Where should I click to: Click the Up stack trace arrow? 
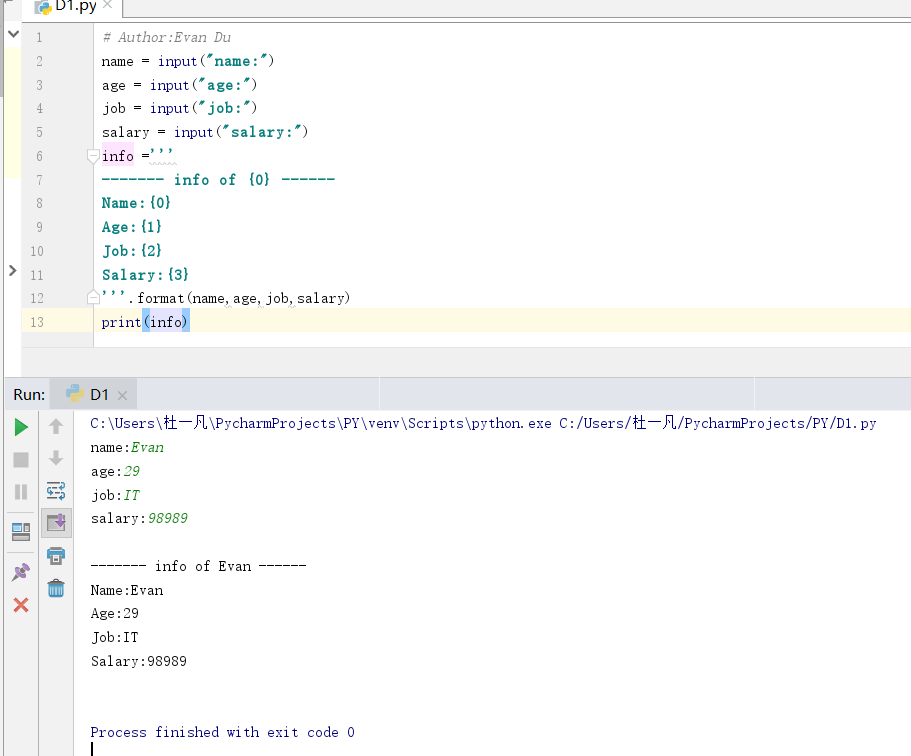tap(56, 427)
